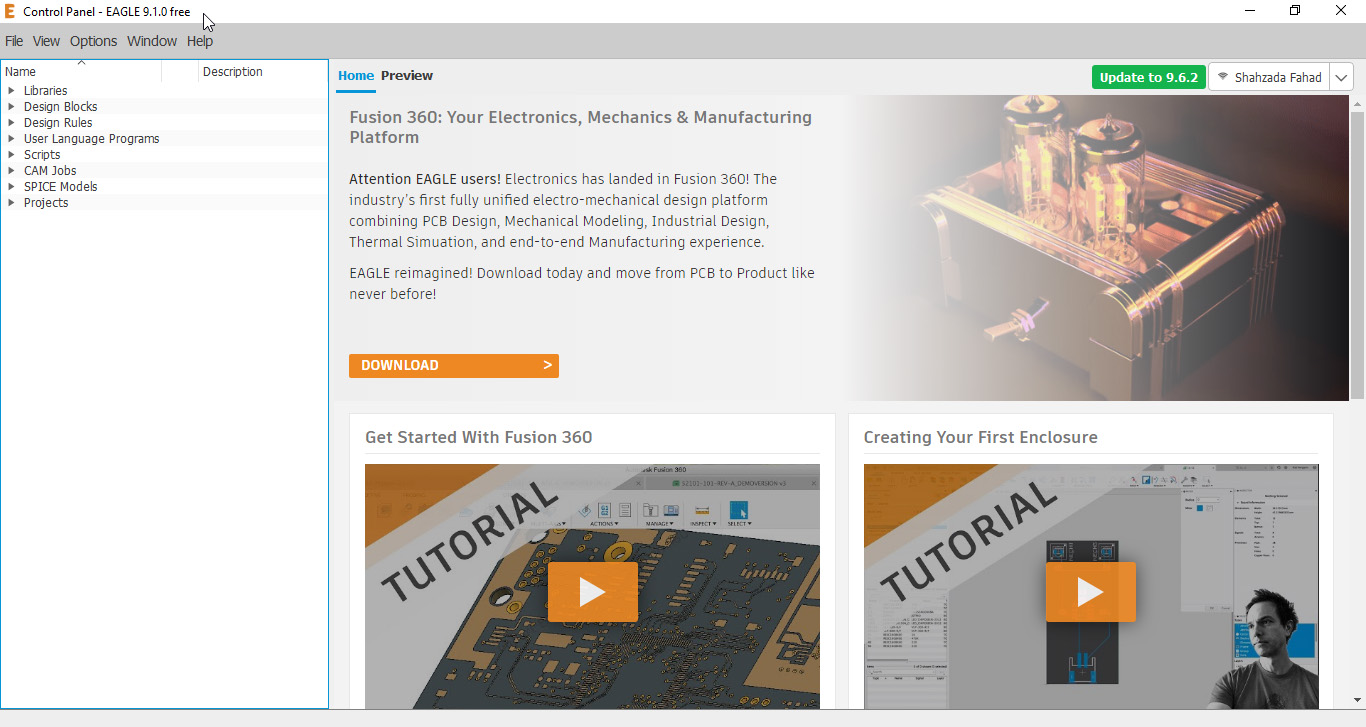Play the Creating Your First Enclosure video

(1091, 592)
